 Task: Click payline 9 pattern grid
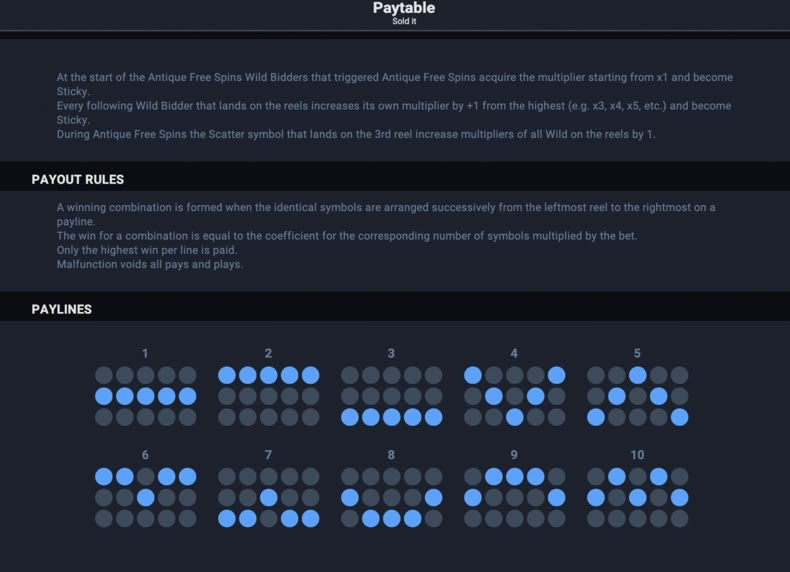tap(514, 497)
